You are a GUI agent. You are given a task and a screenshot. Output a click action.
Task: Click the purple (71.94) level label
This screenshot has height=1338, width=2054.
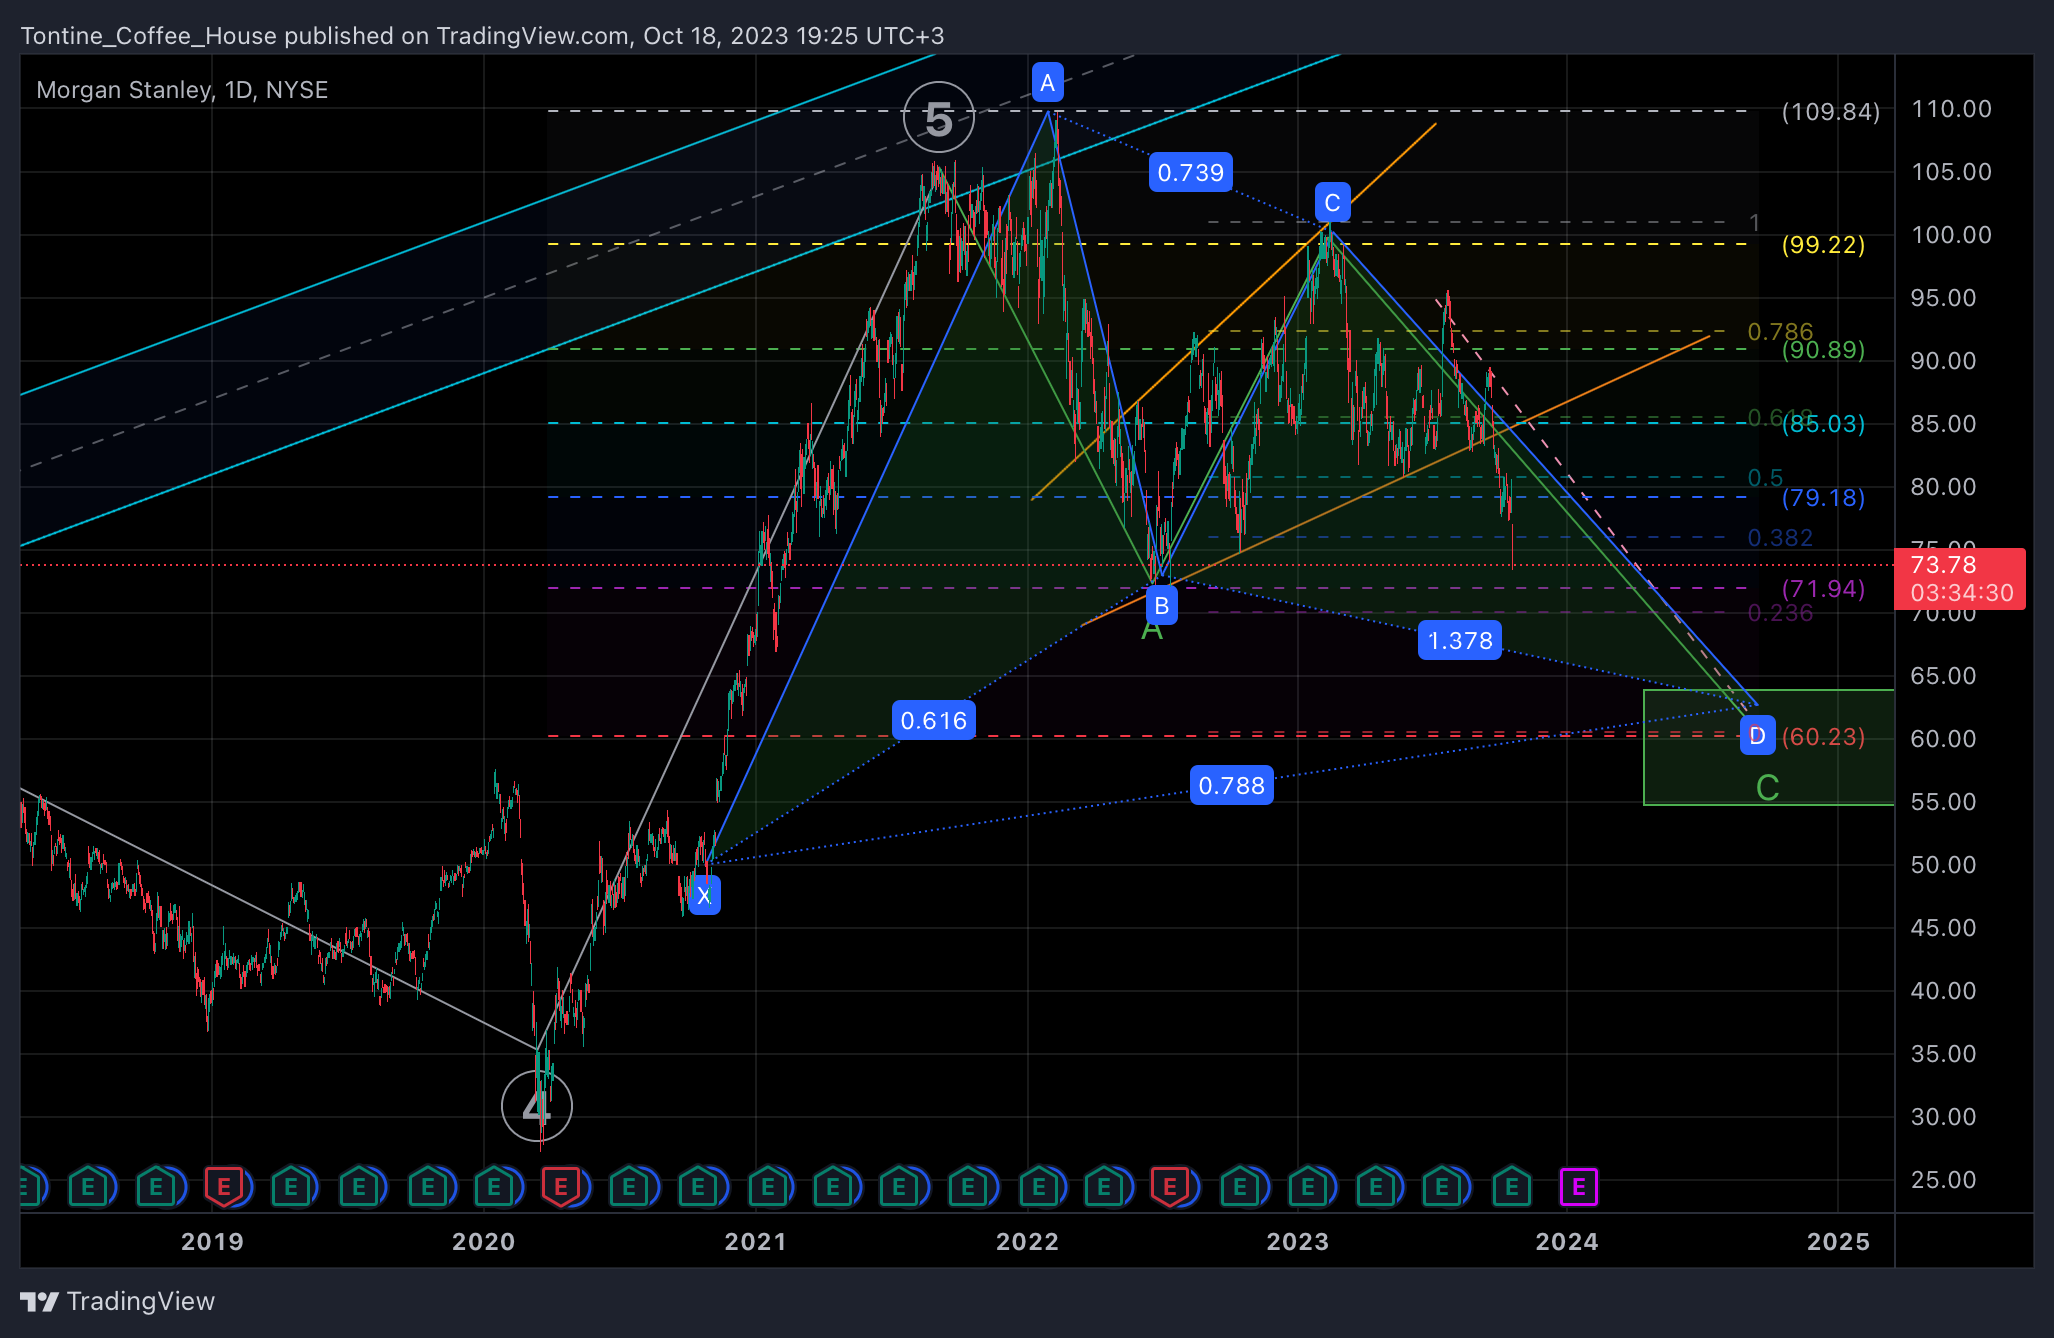pos(1823,589)
